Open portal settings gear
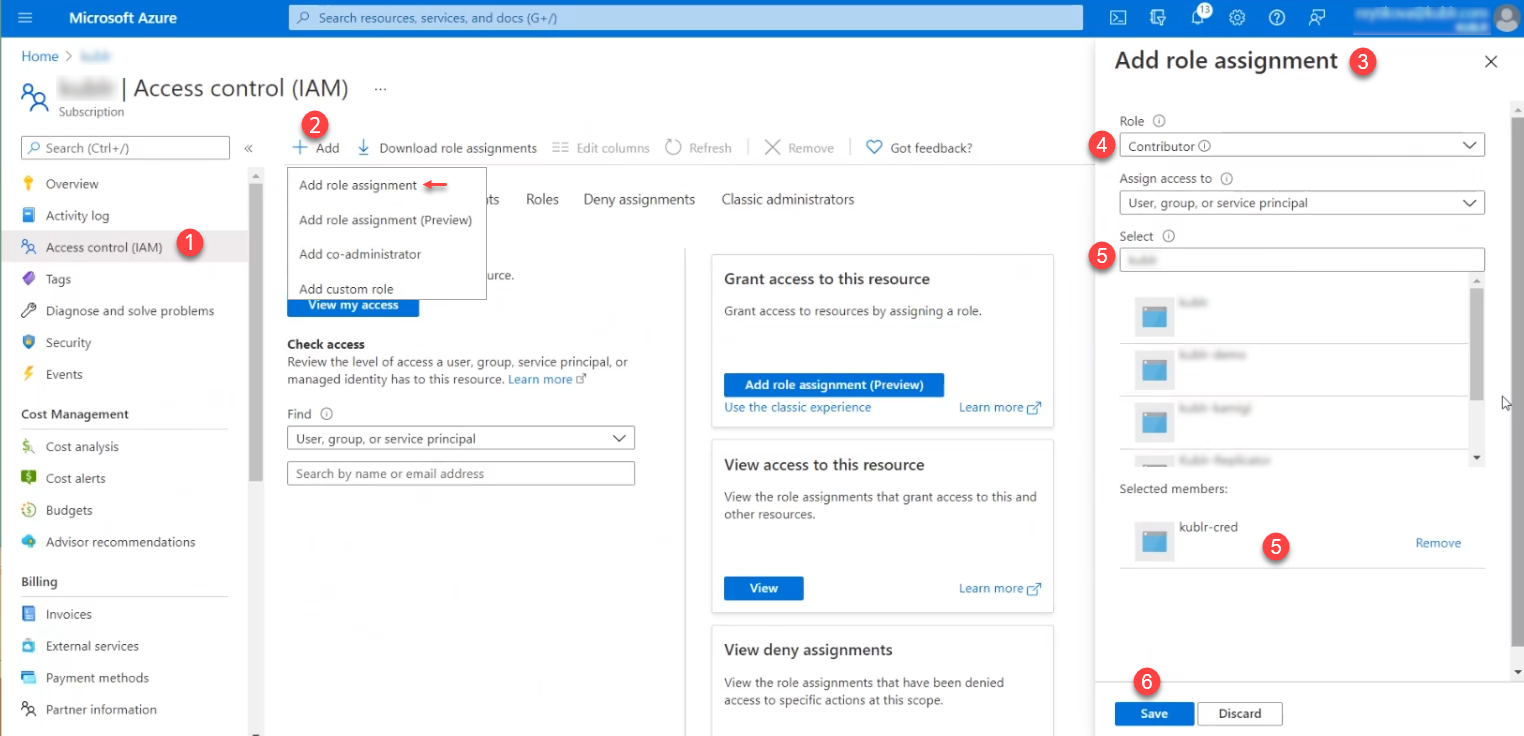The height and width of the screenshot is (736, 1524). click(1237, 18)
